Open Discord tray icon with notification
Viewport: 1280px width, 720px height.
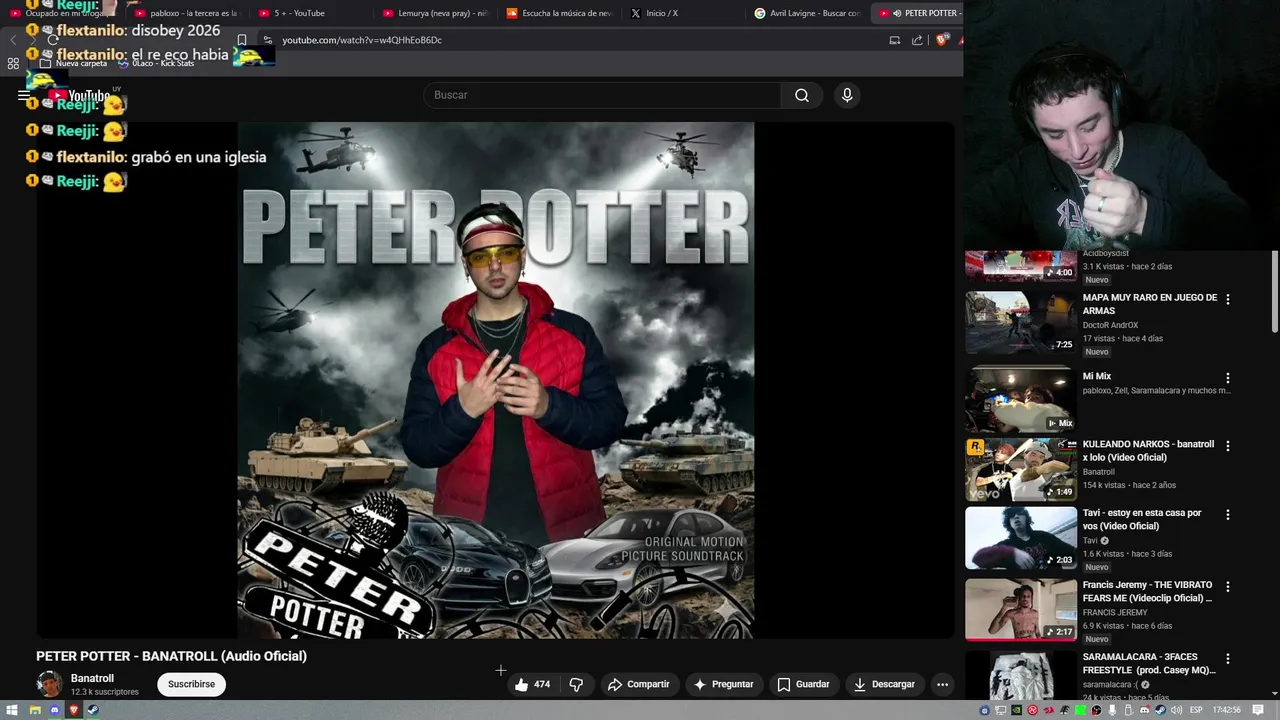tap(1145, 710)
